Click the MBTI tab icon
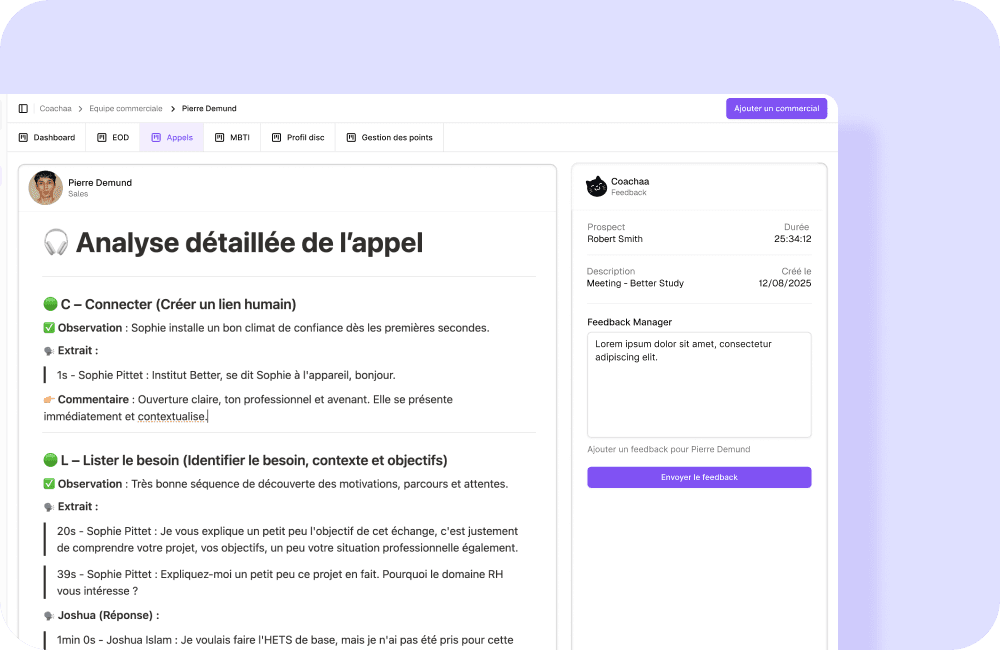 point(220,137)
